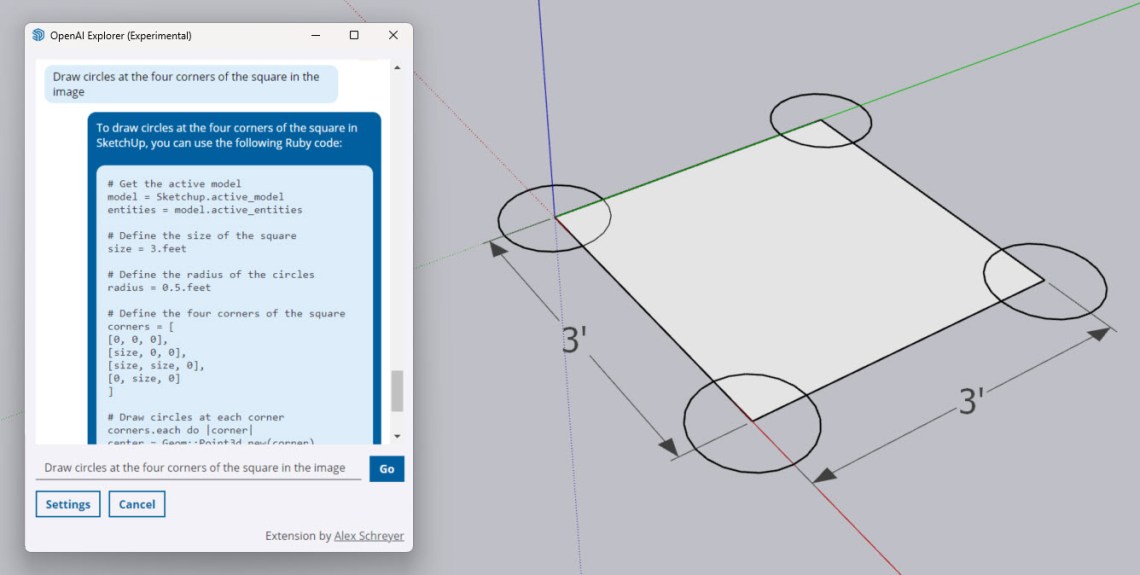Click the Cancel button

tap(137, 504)
